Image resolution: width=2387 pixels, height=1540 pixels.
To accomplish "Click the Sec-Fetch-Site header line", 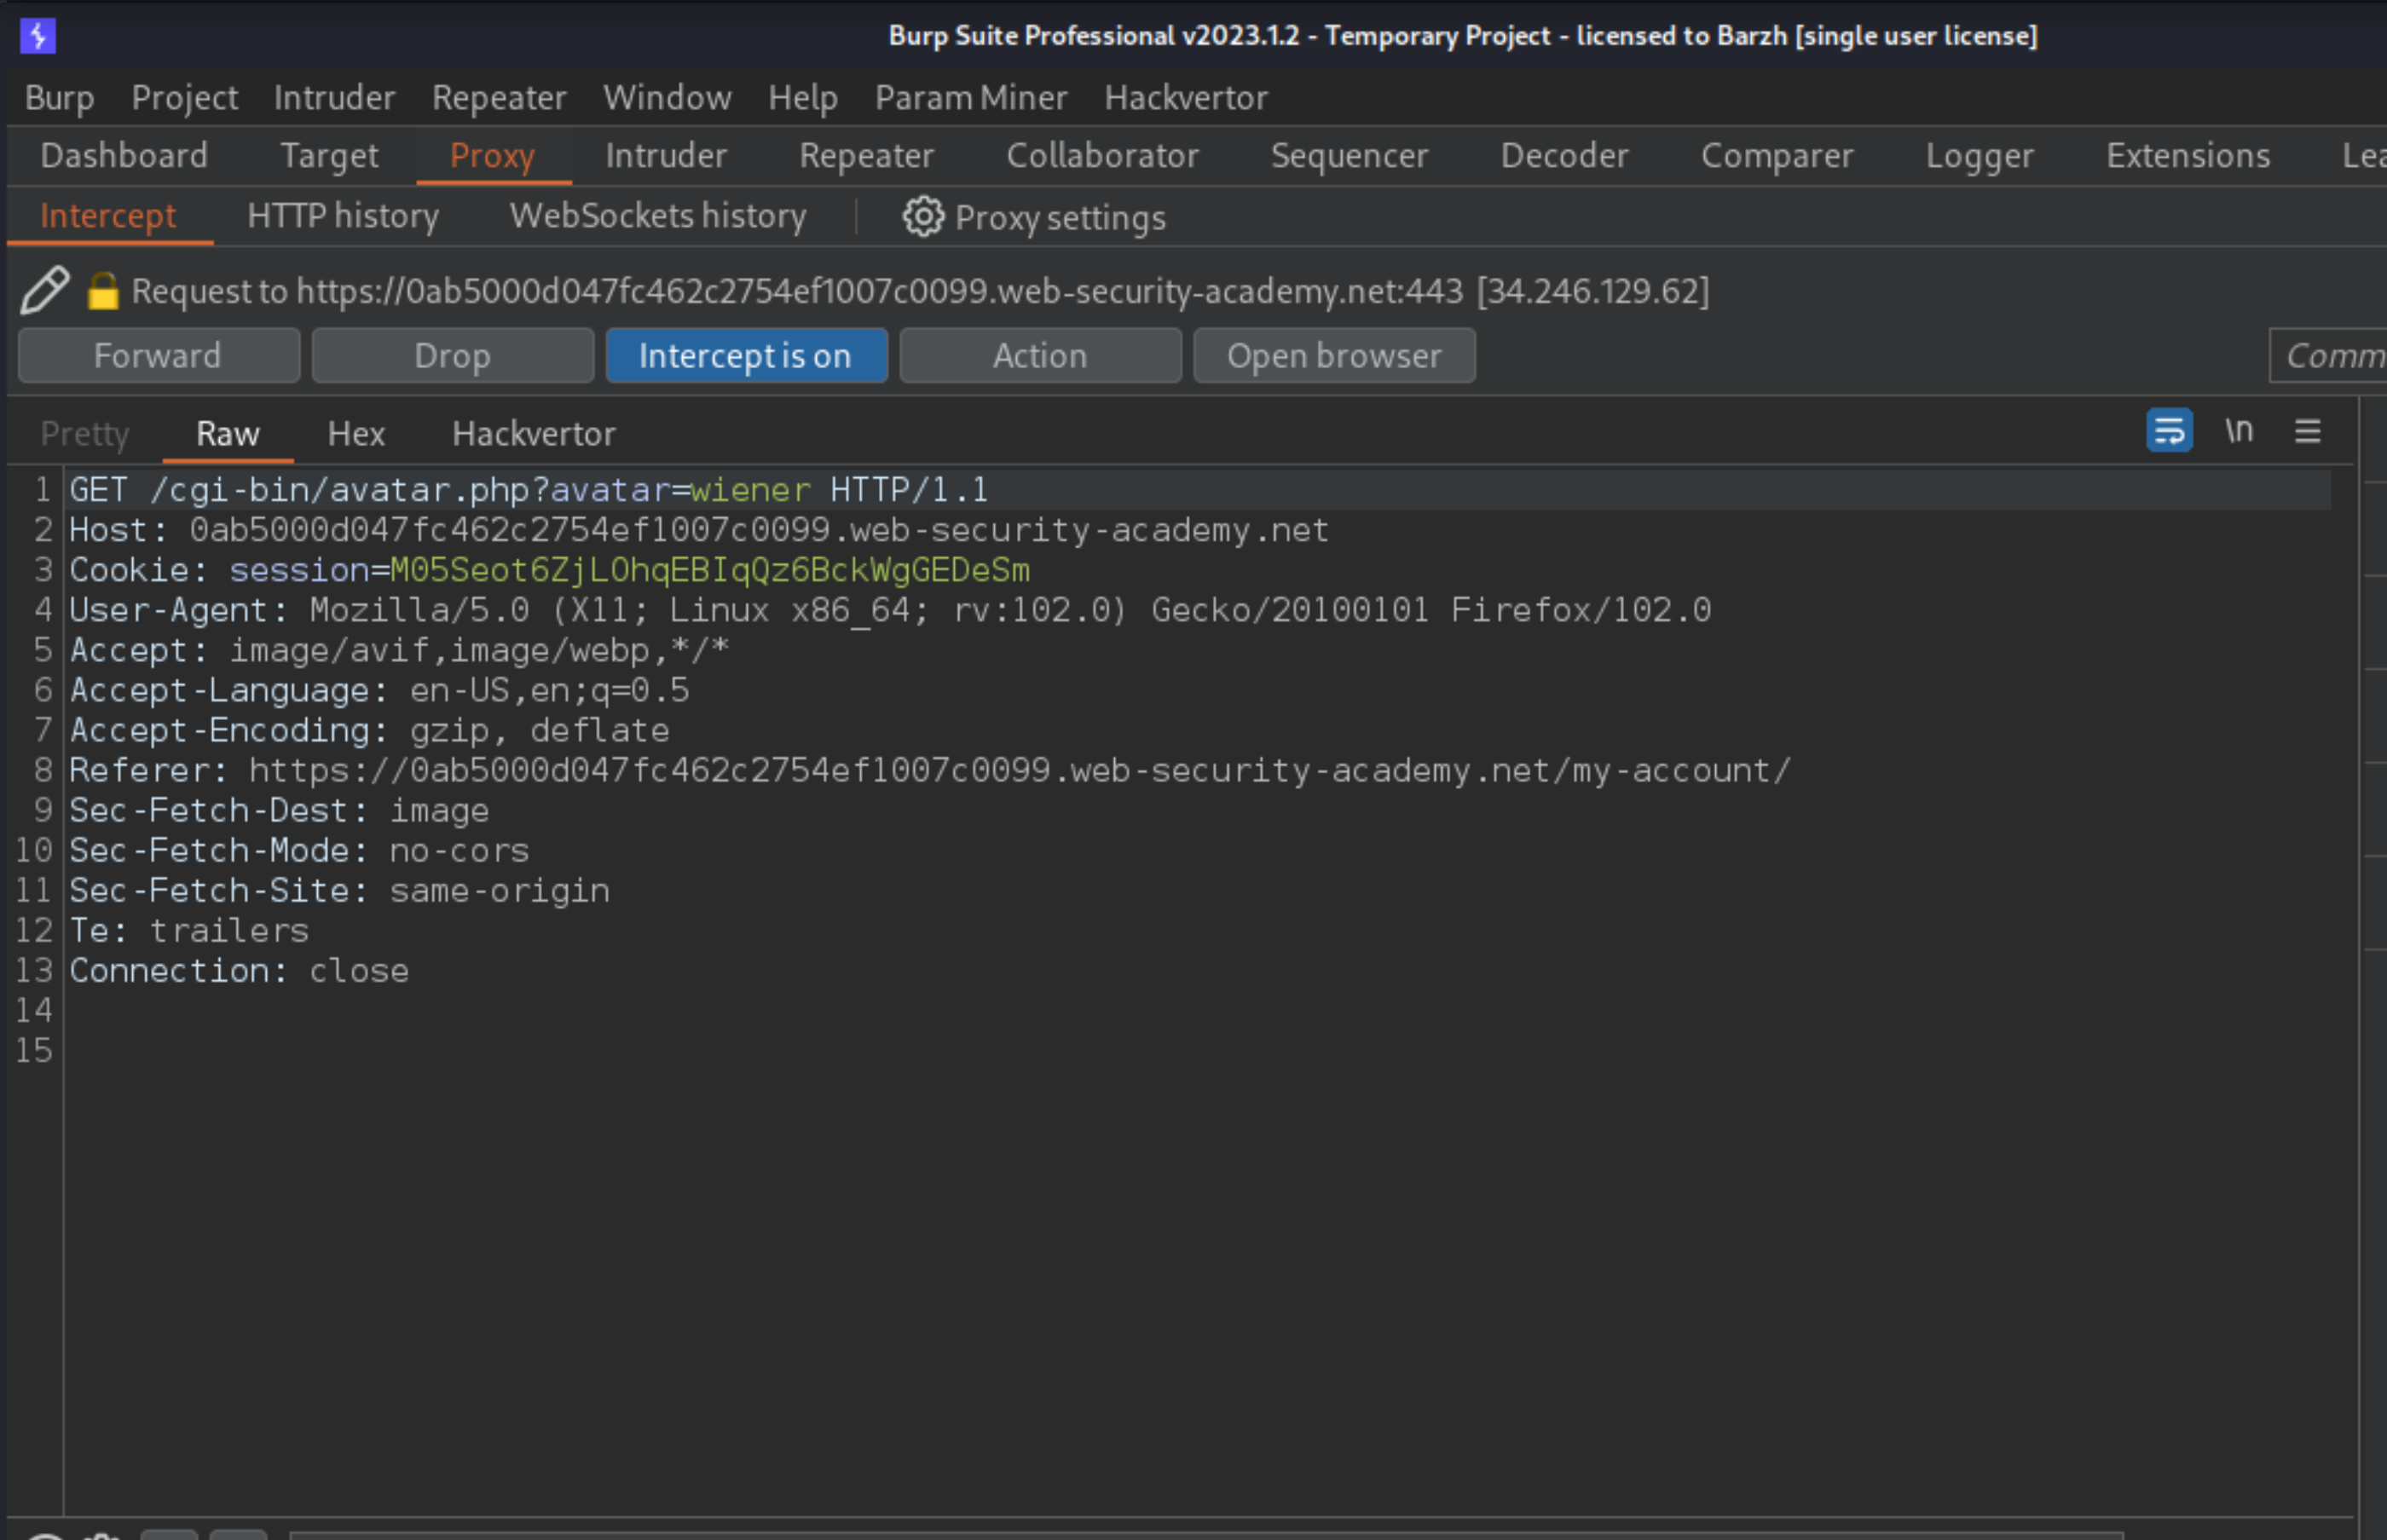I will click(x=339, y=890).
